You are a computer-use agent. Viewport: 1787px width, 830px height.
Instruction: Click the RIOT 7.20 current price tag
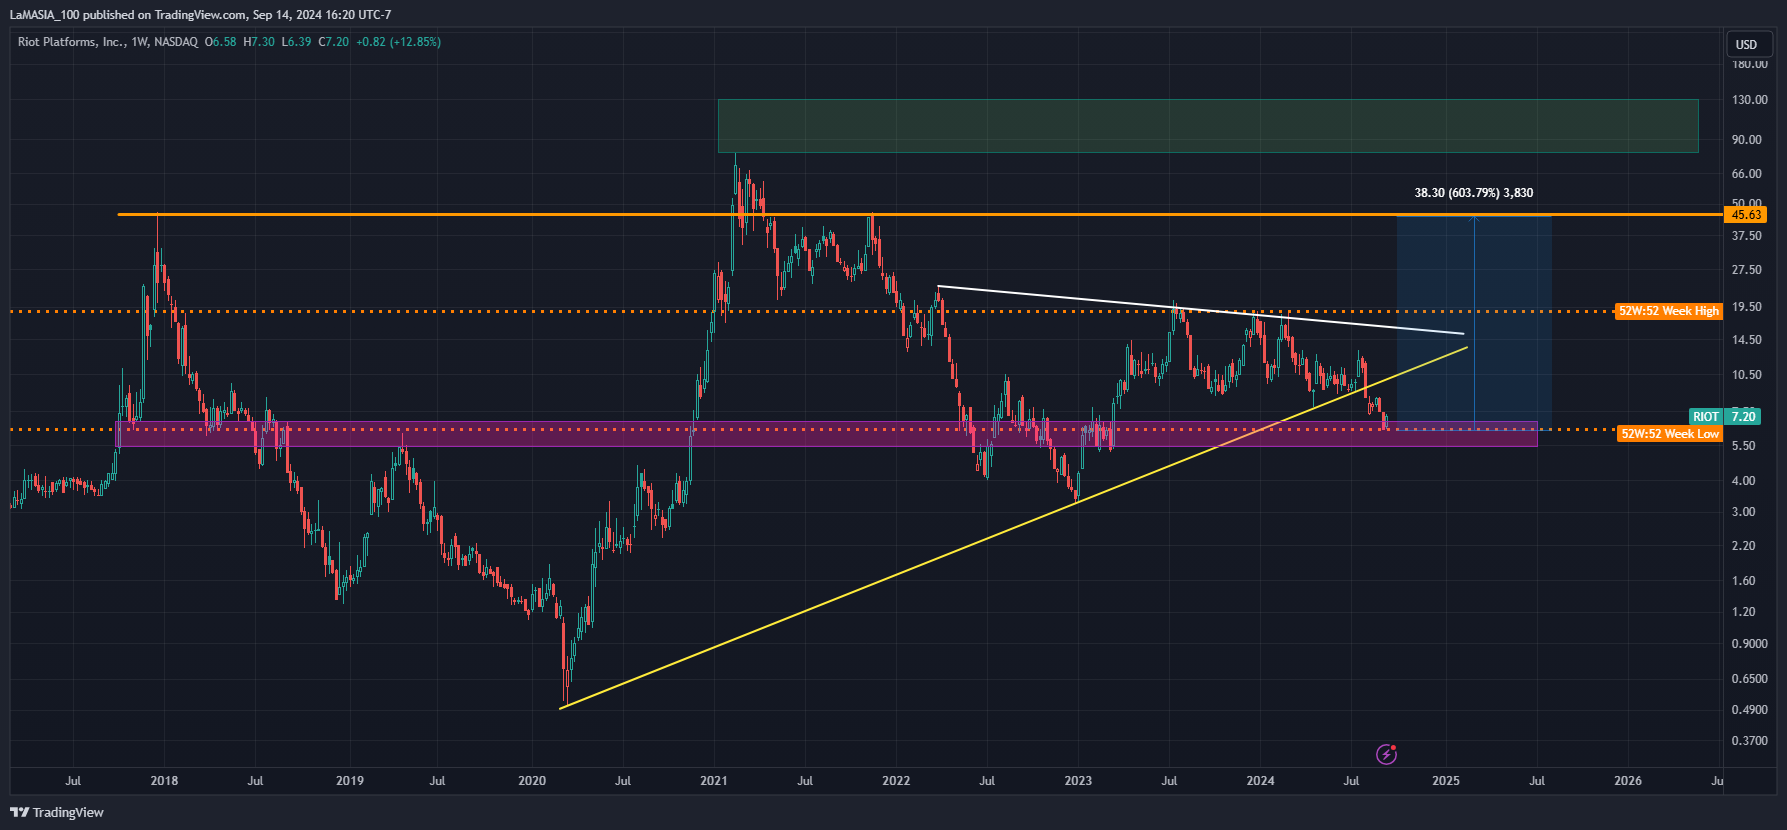pos(1724,416)
